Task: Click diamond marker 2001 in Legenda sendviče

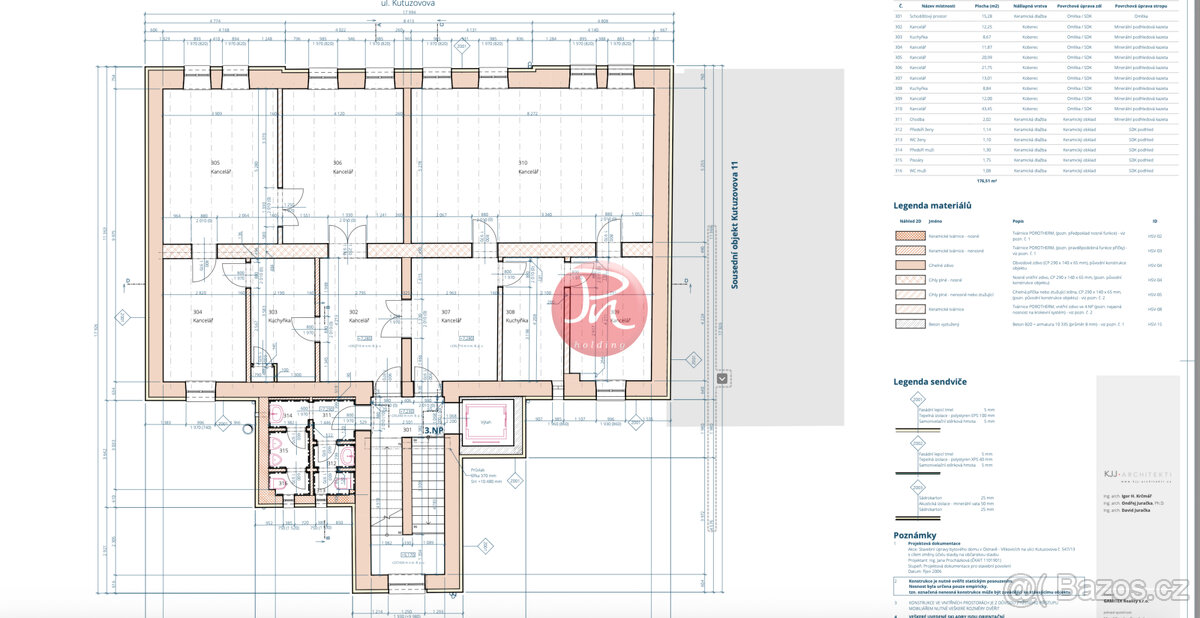Action: click(x=918, y=399)
